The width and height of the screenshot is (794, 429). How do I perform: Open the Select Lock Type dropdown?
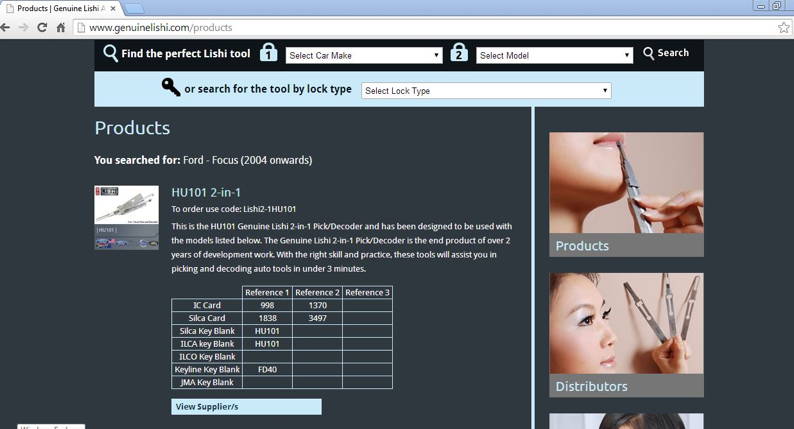point(486,91)
